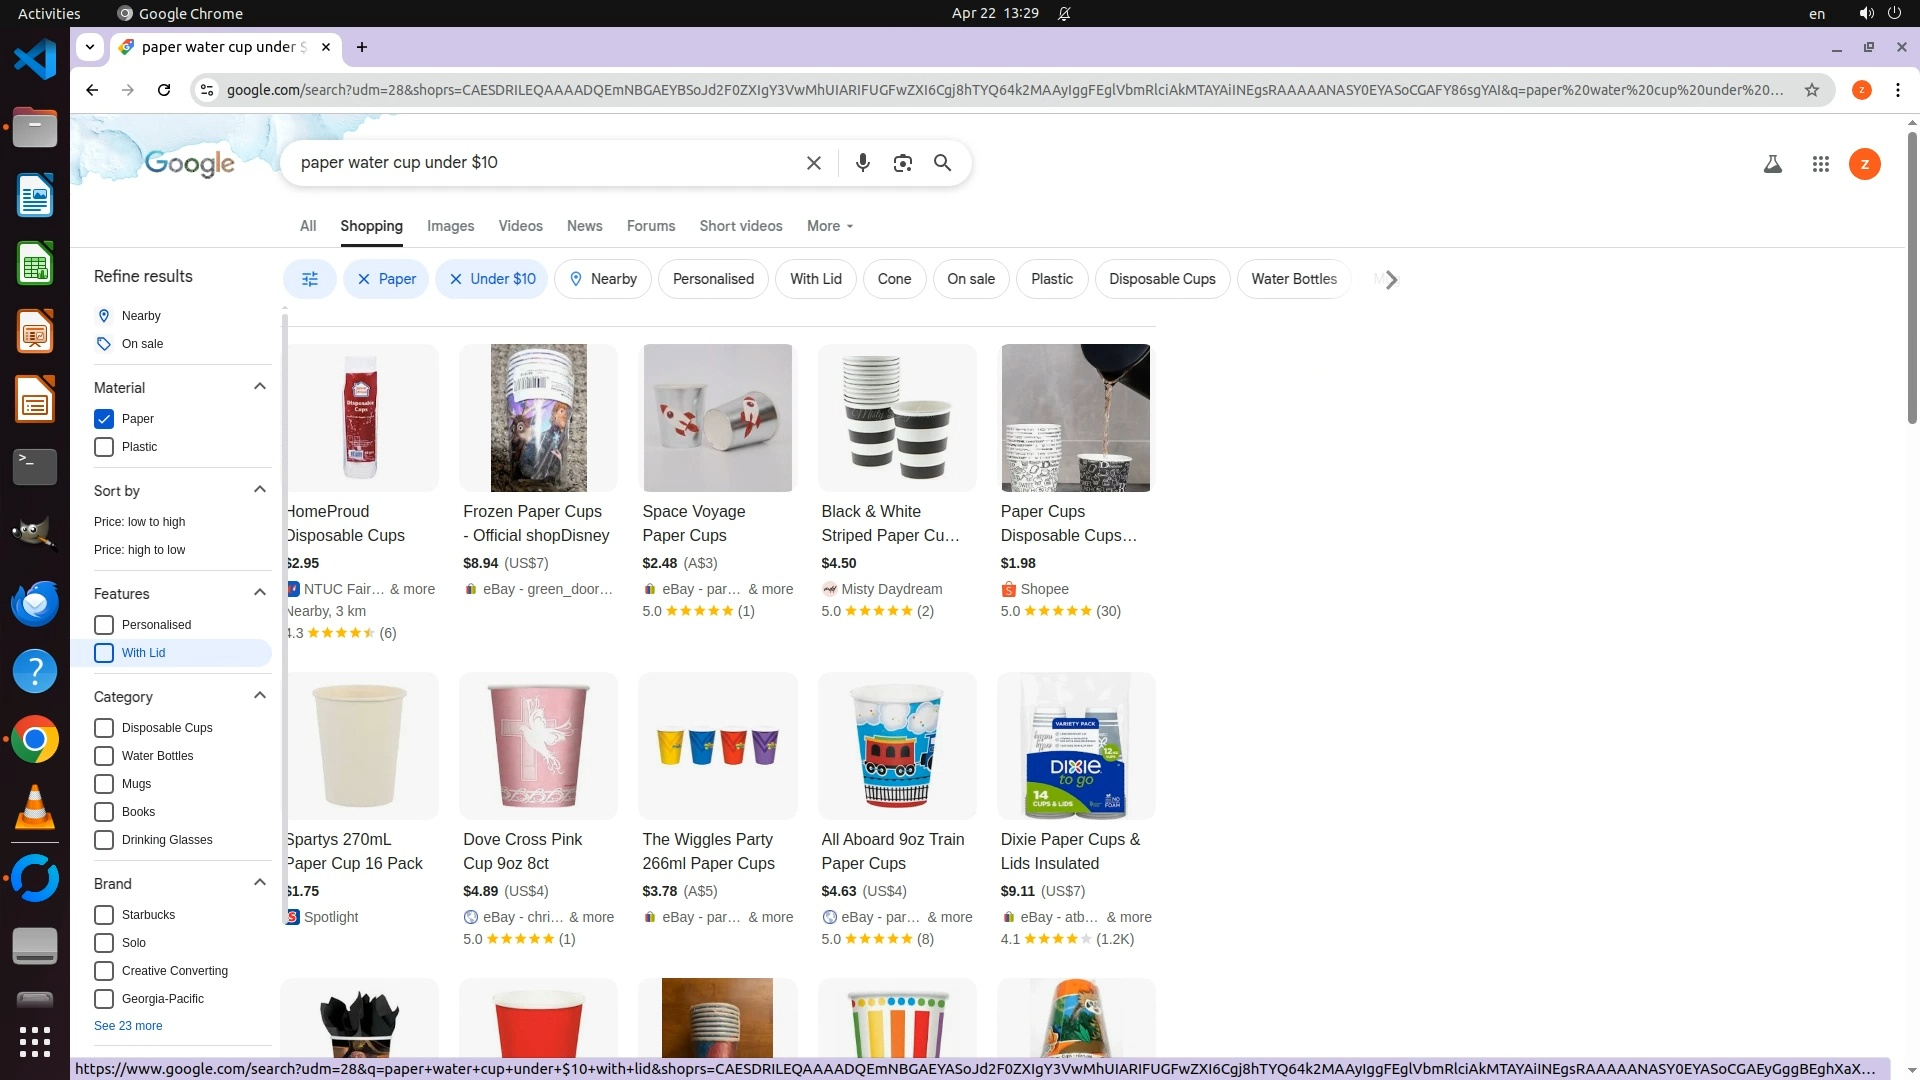
Task: Collapse the Material filter section
Action: [x=260, y=387]
